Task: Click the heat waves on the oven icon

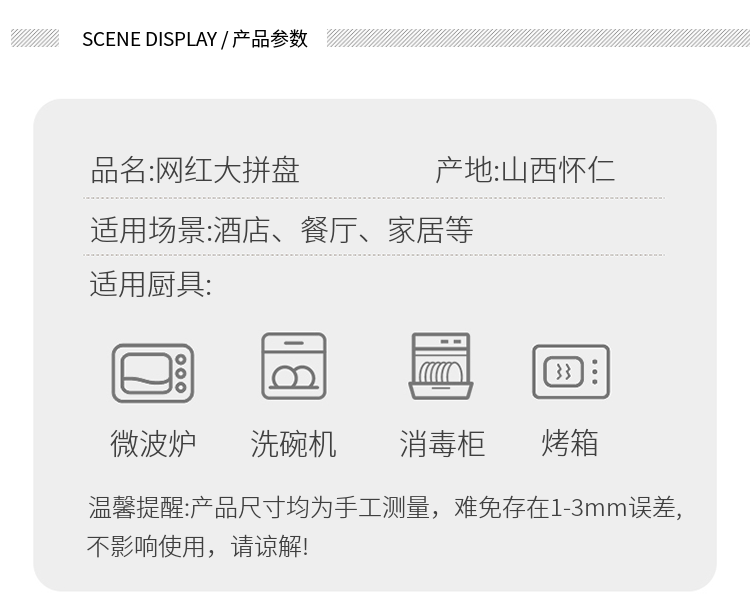Action: [563, 371]
